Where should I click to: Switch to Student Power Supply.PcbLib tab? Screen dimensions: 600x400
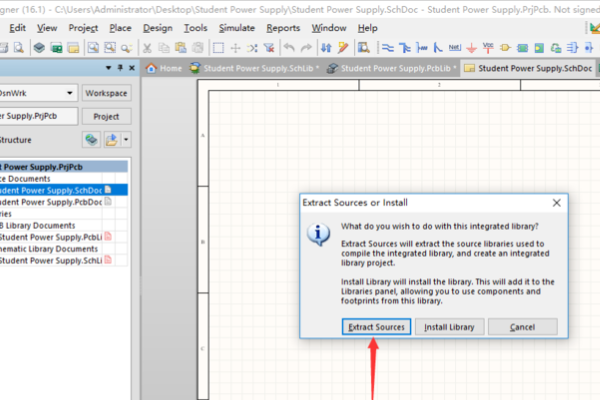(x=396, y=68)
